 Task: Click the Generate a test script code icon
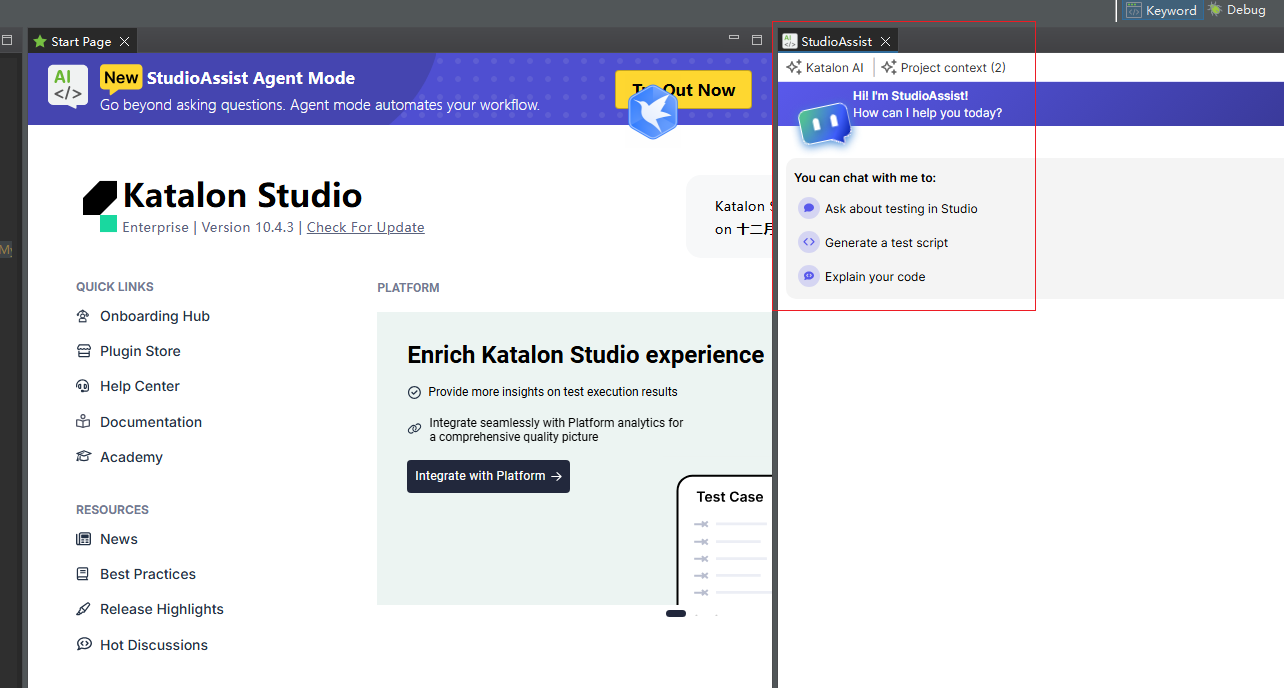point(809,242)
